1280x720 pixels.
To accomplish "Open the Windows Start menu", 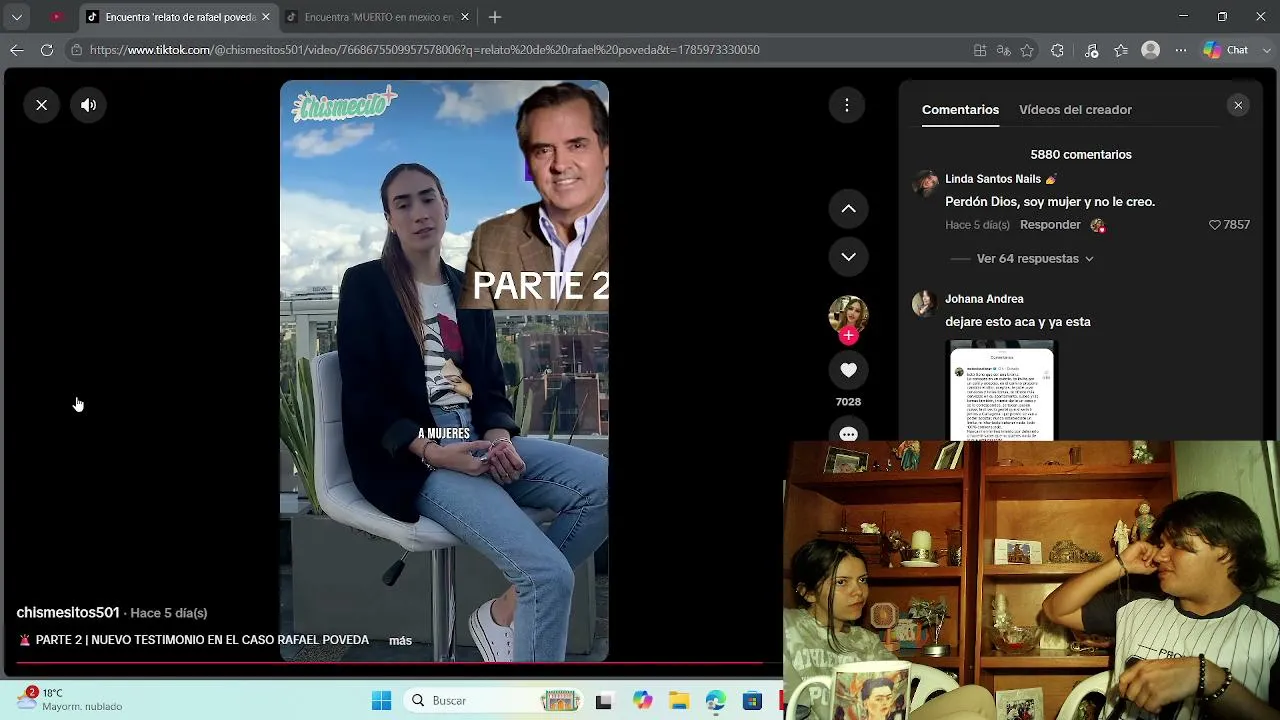I will click(x=382, y=700).
